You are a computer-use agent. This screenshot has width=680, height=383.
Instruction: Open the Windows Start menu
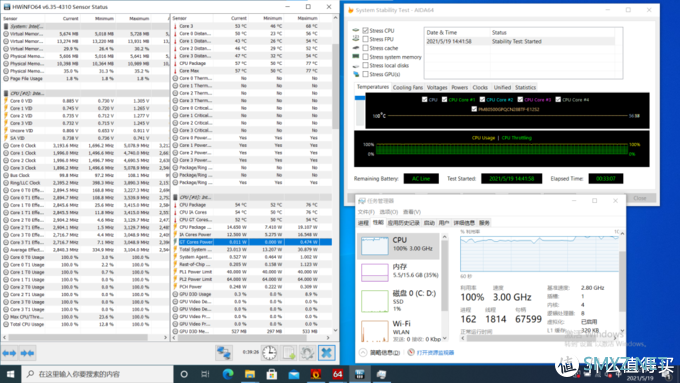(10, 374)
